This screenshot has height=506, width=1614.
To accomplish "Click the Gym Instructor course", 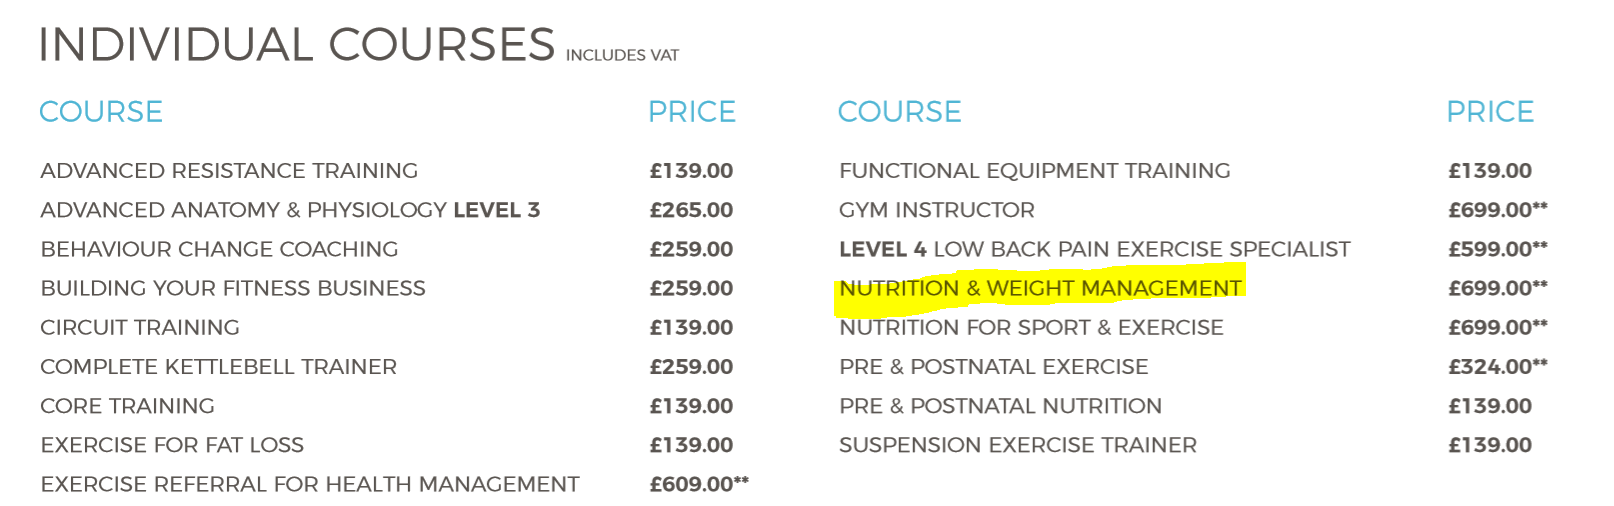I will click(x=937, y=210).
